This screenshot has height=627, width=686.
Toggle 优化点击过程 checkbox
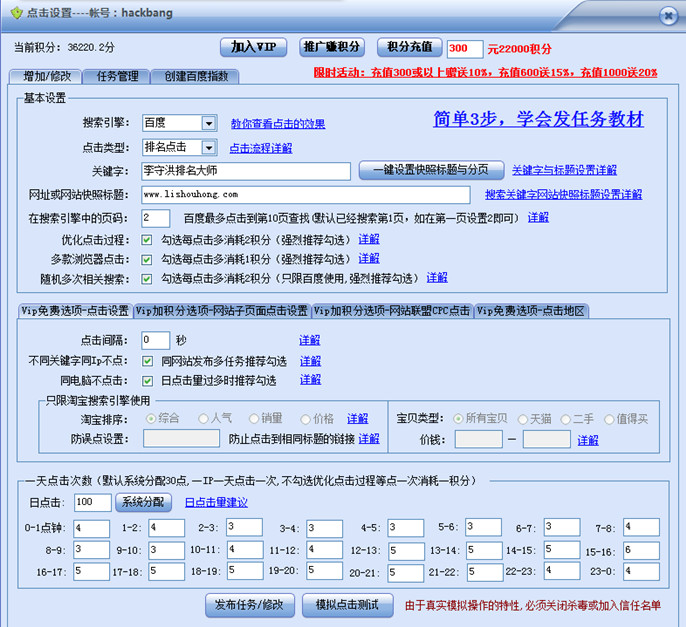[x=147, y=239]
